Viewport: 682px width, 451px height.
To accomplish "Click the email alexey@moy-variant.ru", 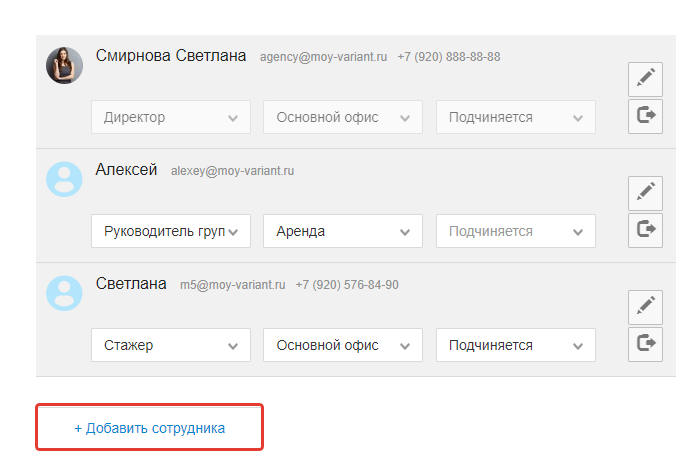I will click(232, 171).
